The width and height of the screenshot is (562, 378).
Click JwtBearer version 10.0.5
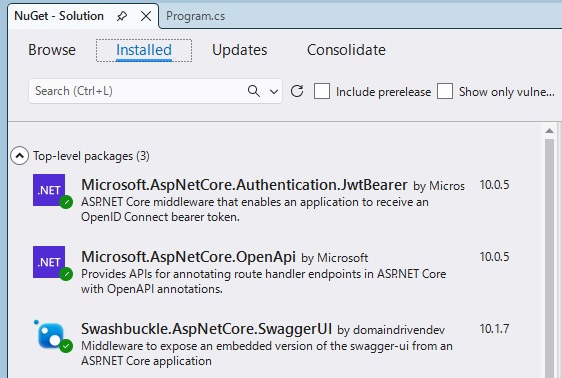click(494, 185)
